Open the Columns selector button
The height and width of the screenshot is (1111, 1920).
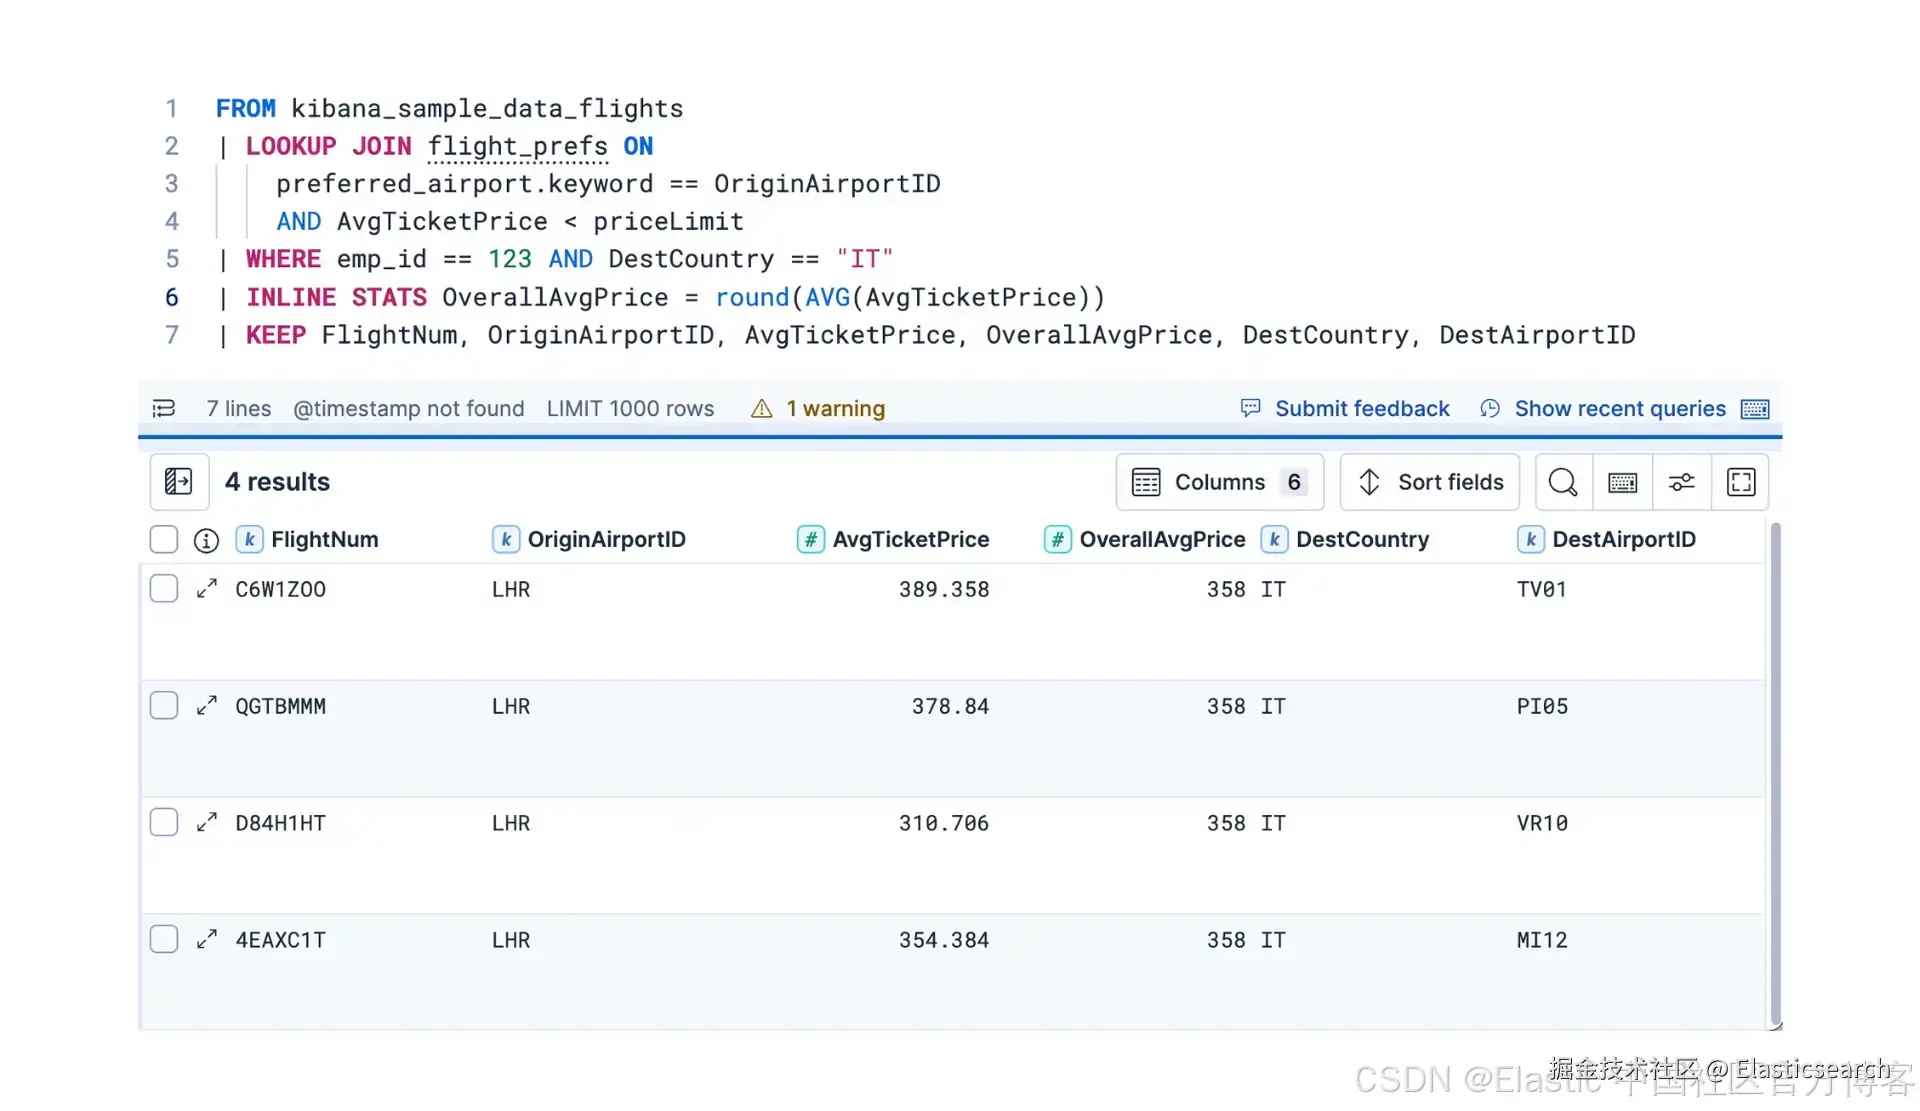pyautogui.click(x=1219, y=482)
